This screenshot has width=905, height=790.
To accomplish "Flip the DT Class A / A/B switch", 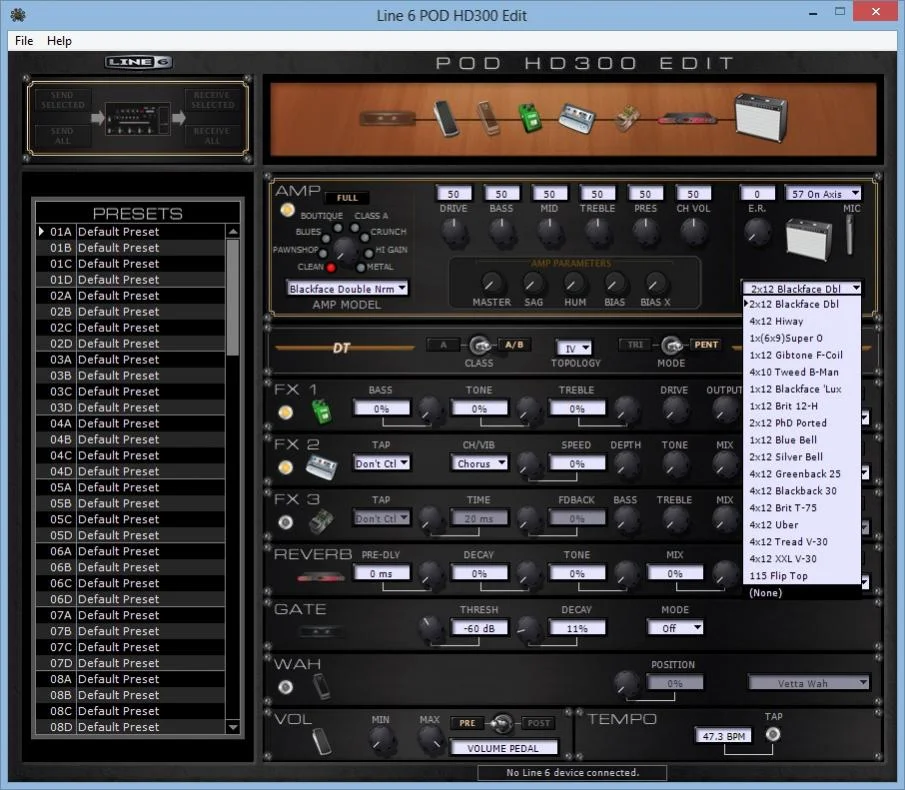I will click(x=479, y=345).
